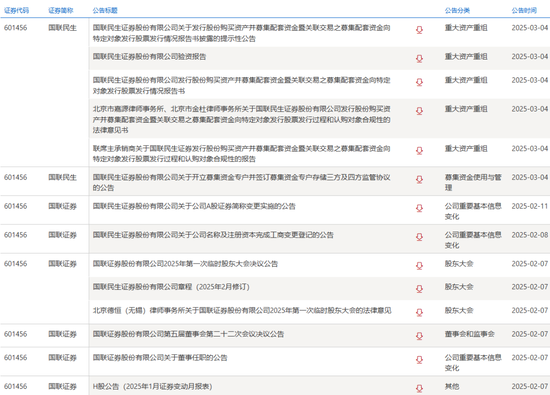This screenshot has width=550, height=395.
Task: Open the 章程（2025年2月修订）title
Action: 171,287
